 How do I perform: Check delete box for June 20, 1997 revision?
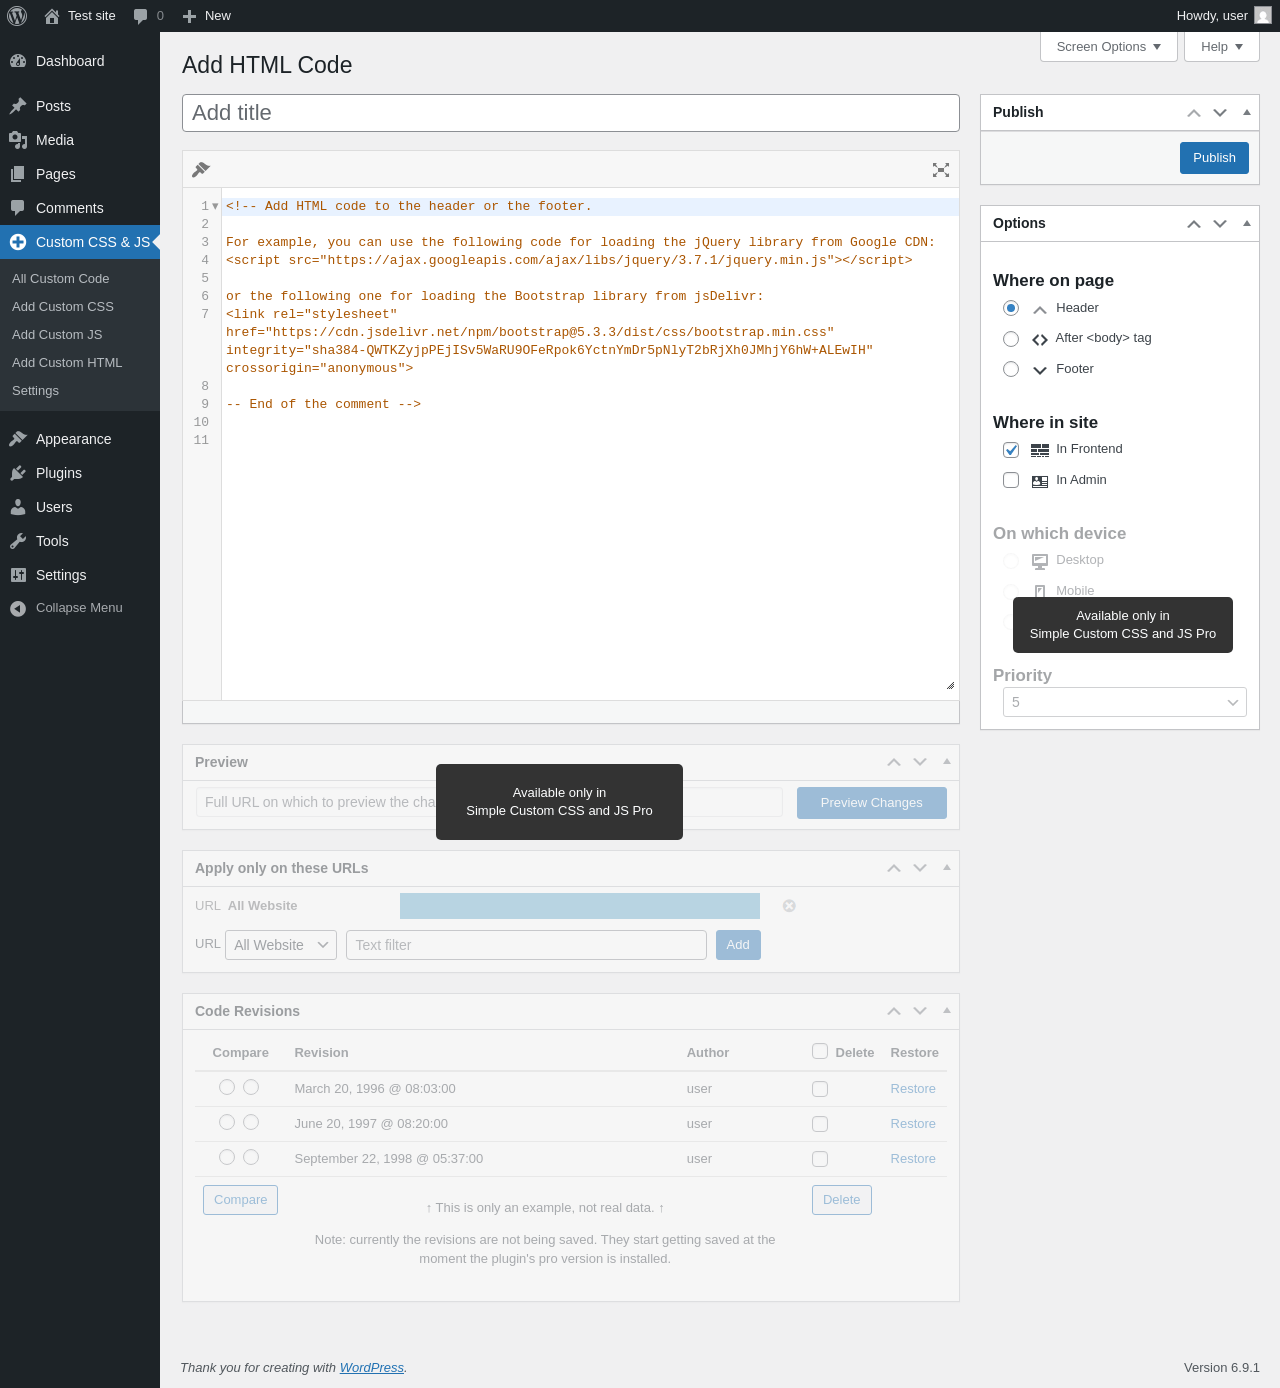(820, 1124)
